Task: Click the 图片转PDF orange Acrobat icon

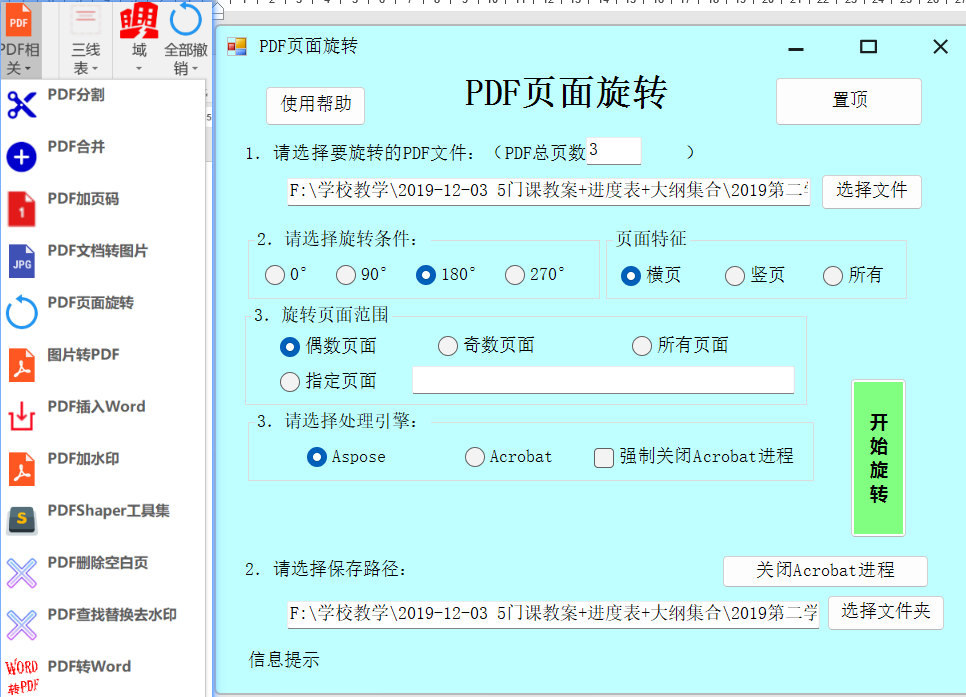Action: click(x=22, y=365)
